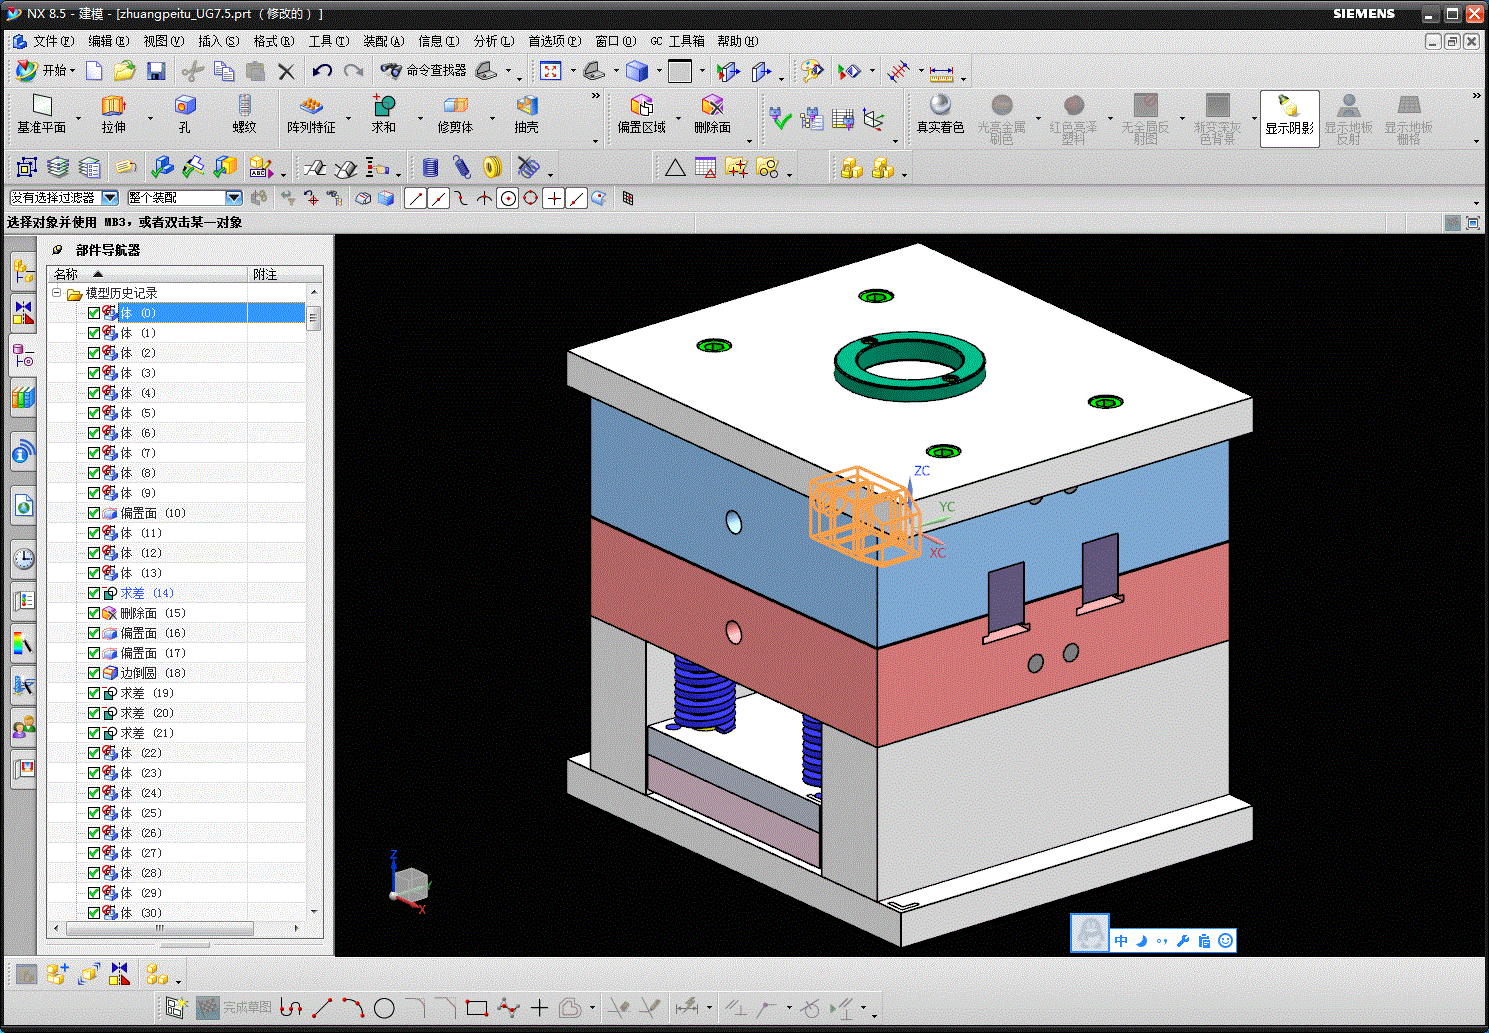Expand the dropdown arrow beside 求和
This screenshot has height=1033, width=1489.
click(421, 118)
